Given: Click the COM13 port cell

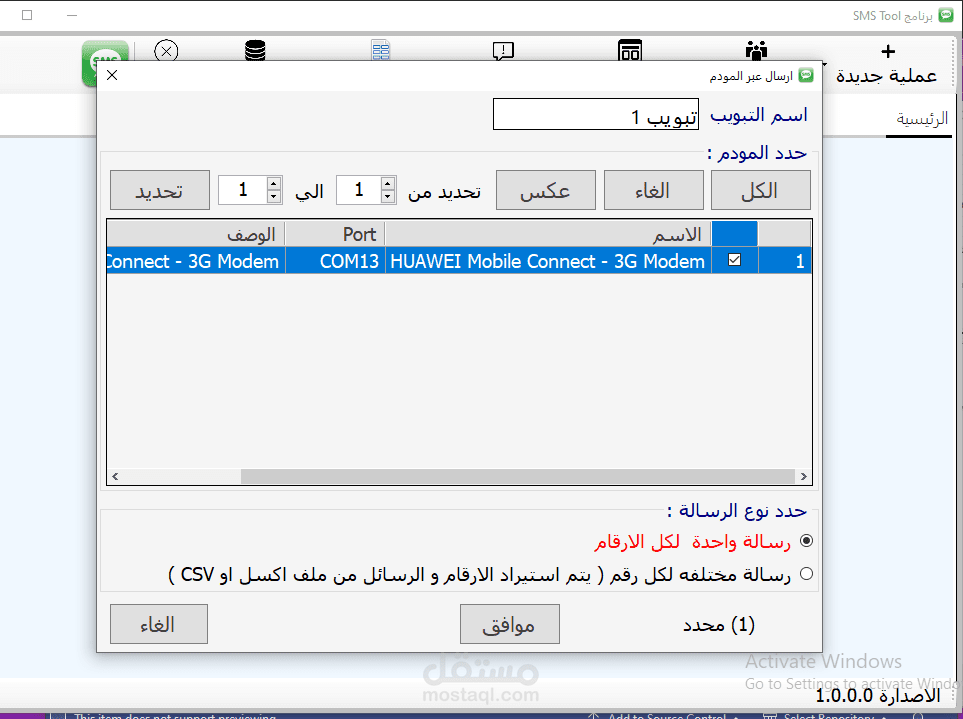Looking at the screenshot, I should (x=335, y=261).
